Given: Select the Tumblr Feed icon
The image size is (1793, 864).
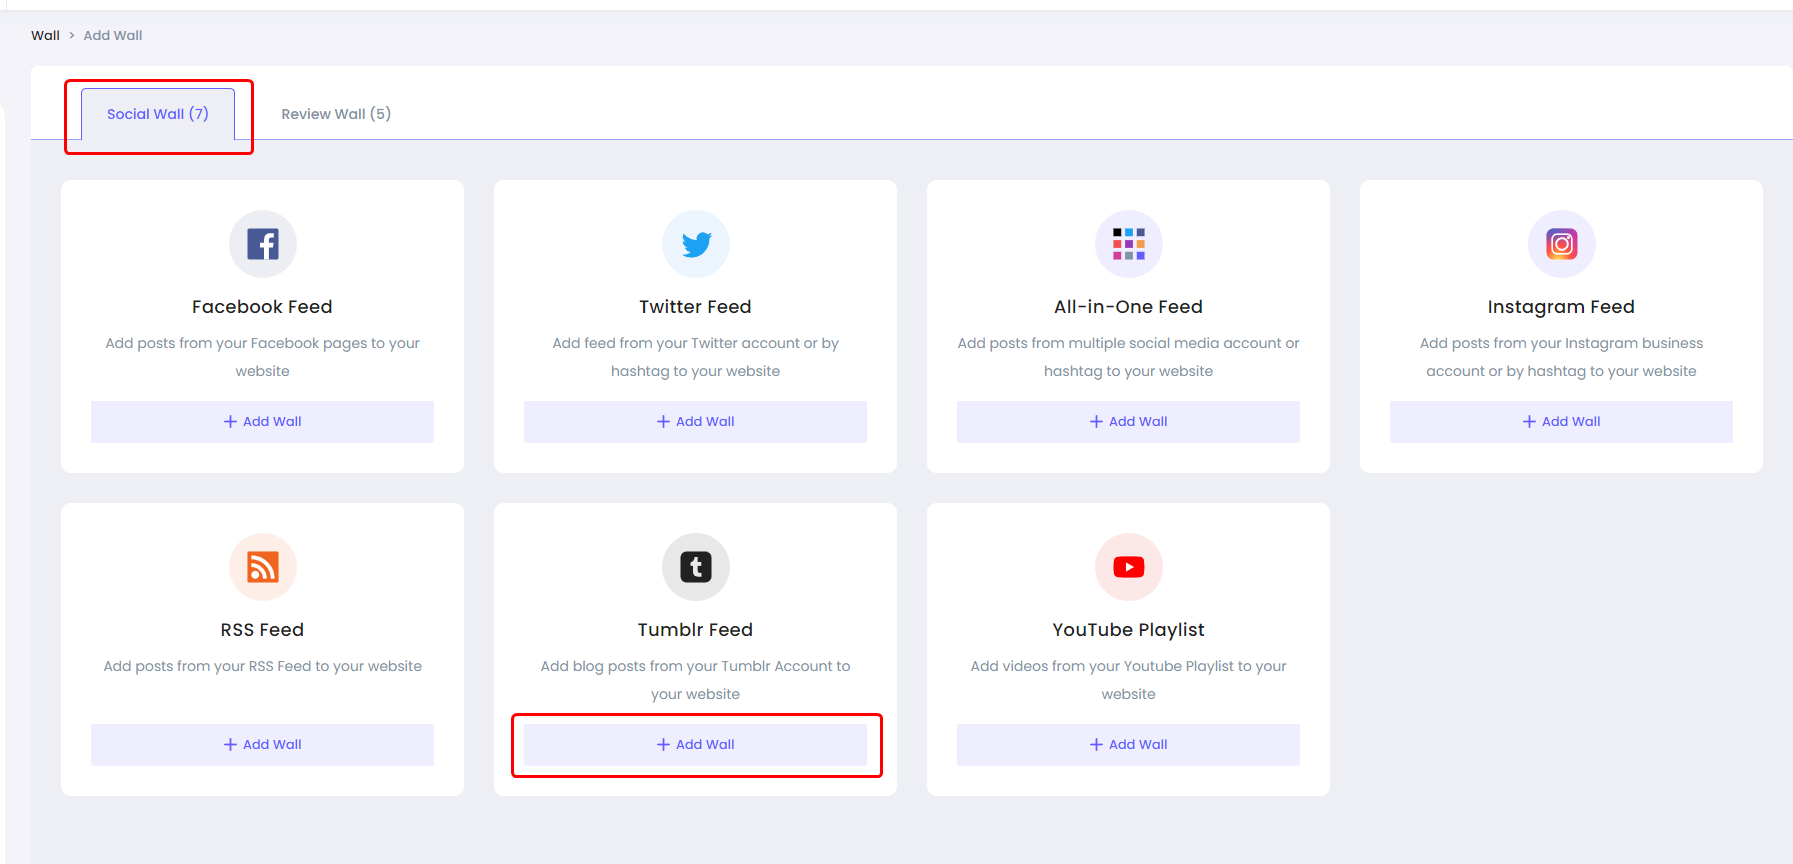Looking at the screenshot, I should (695, 567).
